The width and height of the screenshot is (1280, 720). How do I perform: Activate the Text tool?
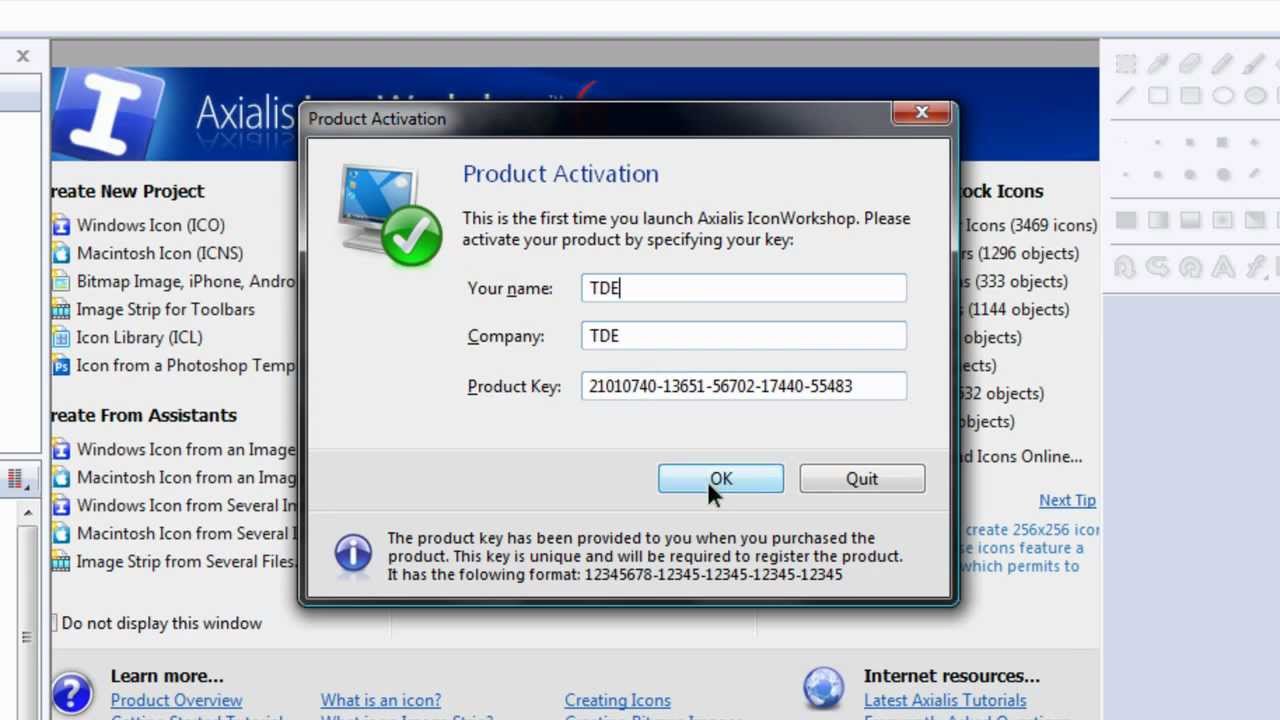point(1222,267)
